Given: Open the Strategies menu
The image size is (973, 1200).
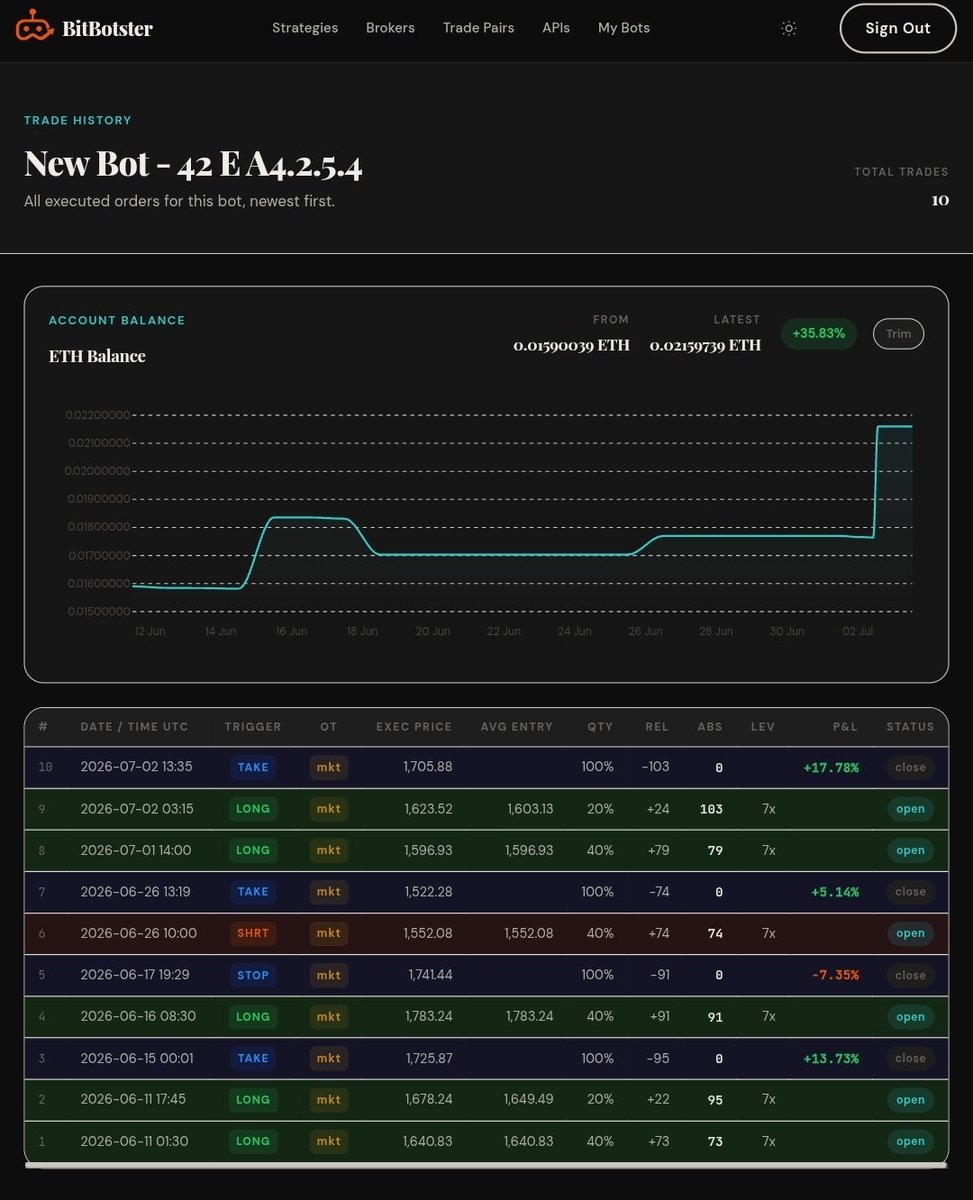Looking at the screenshot, I should pyautogui.click(x=305, y=28).
